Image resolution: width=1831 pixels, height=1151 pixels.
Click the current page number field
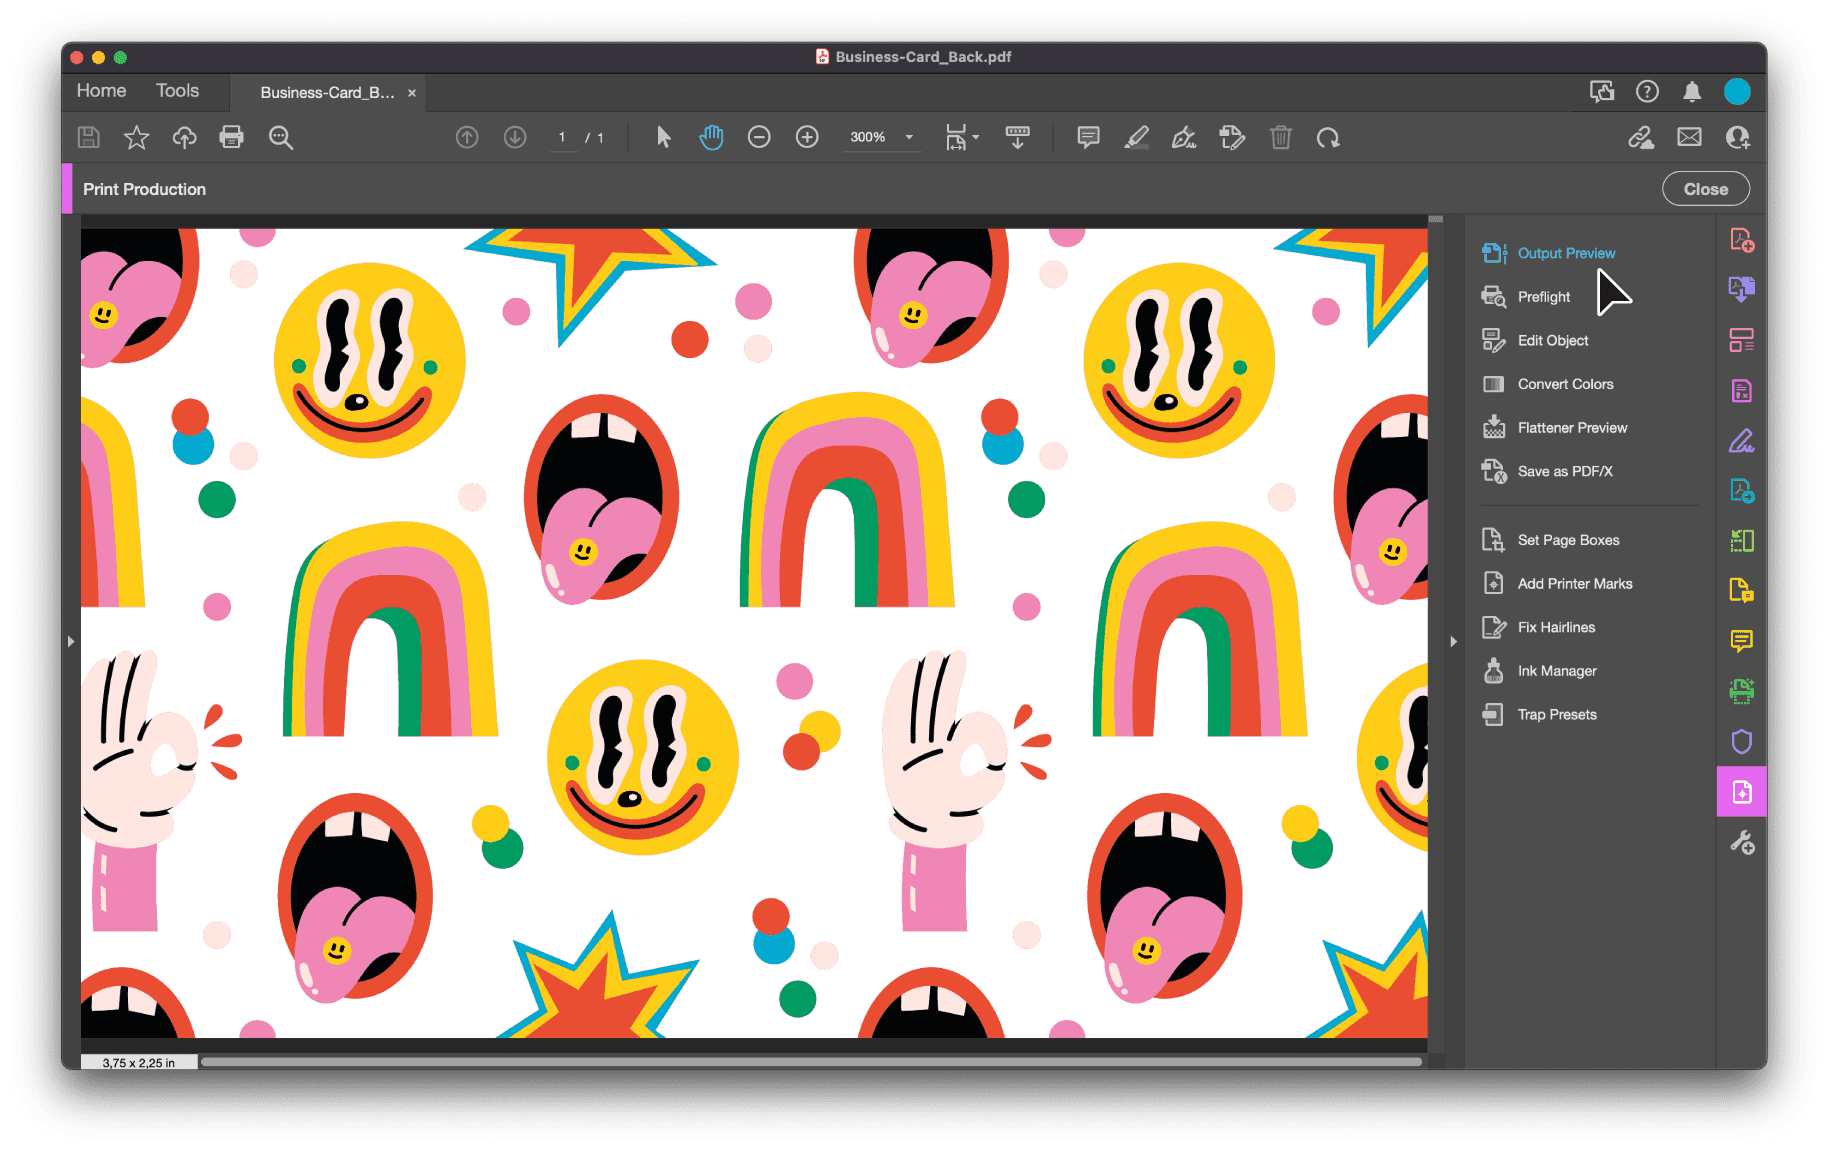[x=562, y=137]
